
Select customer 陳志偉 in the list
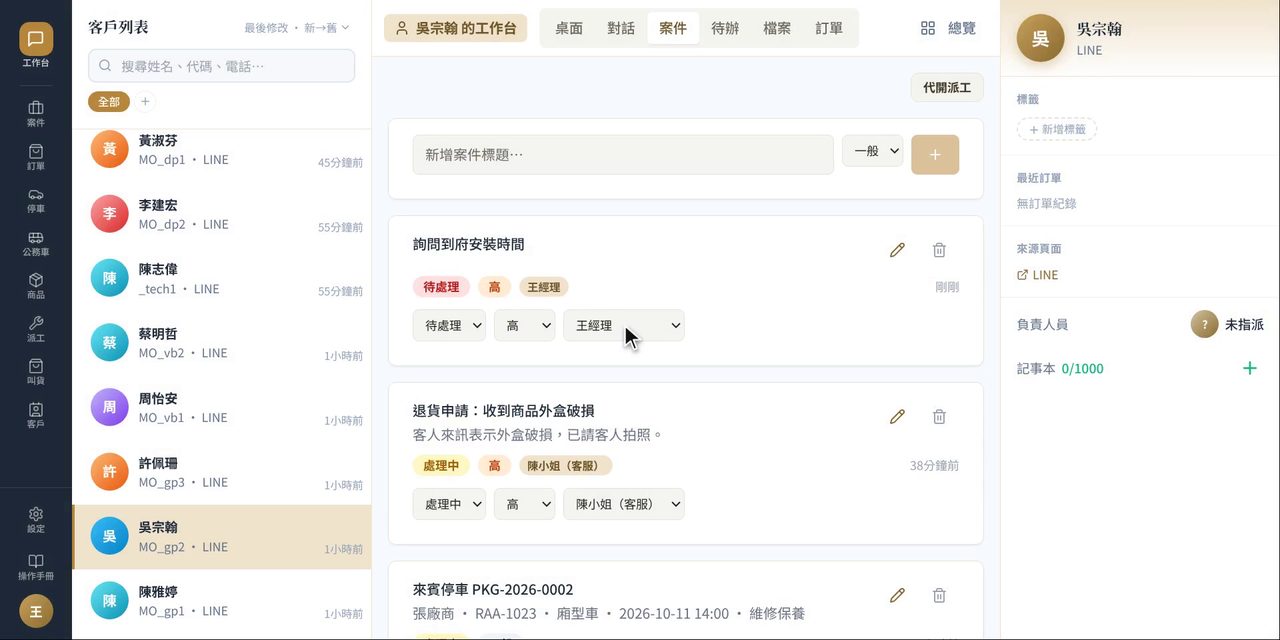(x=222, y=278)
